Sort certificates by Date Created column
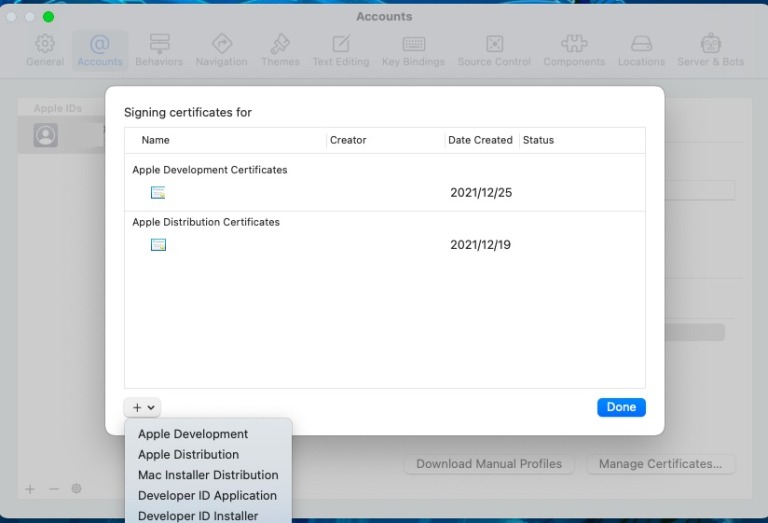Image resolution: width=768 pixels, height=523 pixels. point(480,140)
